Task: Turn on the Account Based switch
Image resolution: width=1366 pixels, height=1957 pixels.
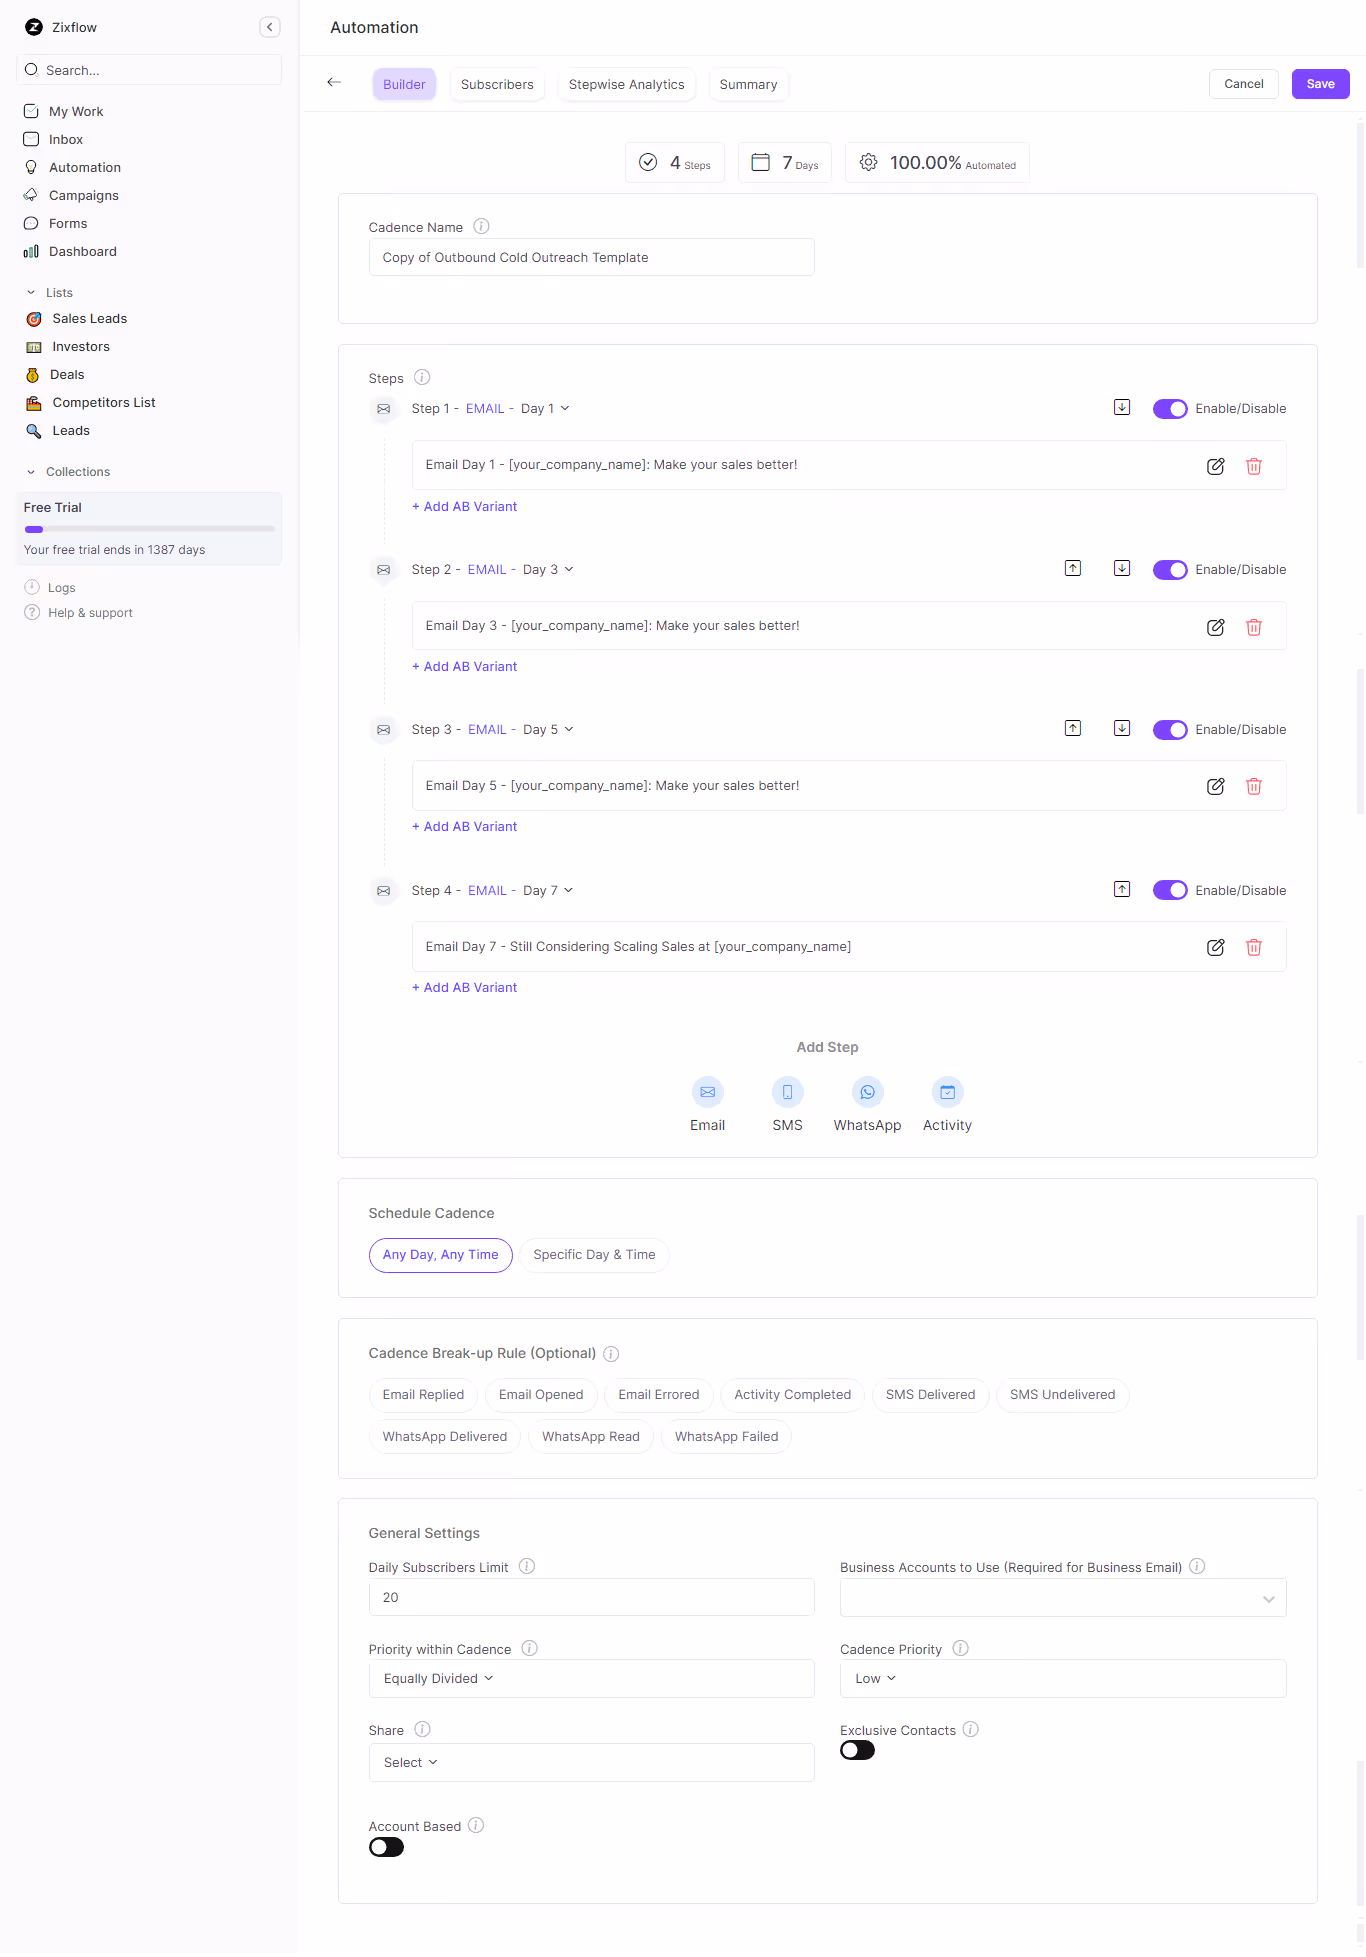Action: point(386,1847)
